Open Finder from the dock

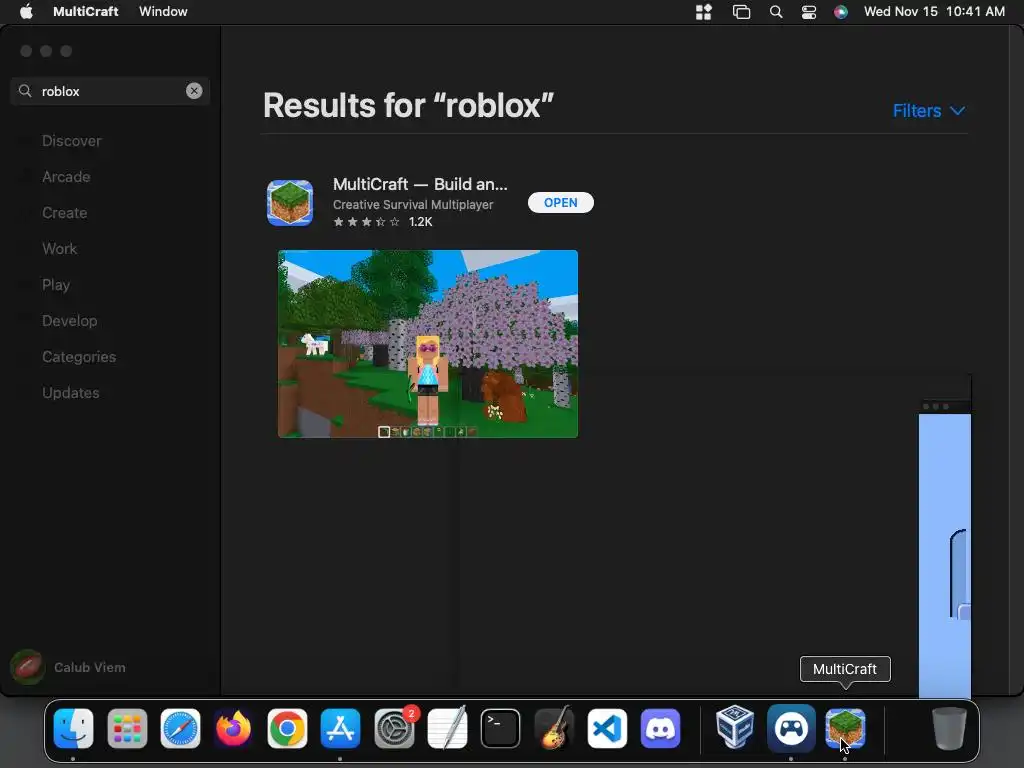tap(73, 728)
